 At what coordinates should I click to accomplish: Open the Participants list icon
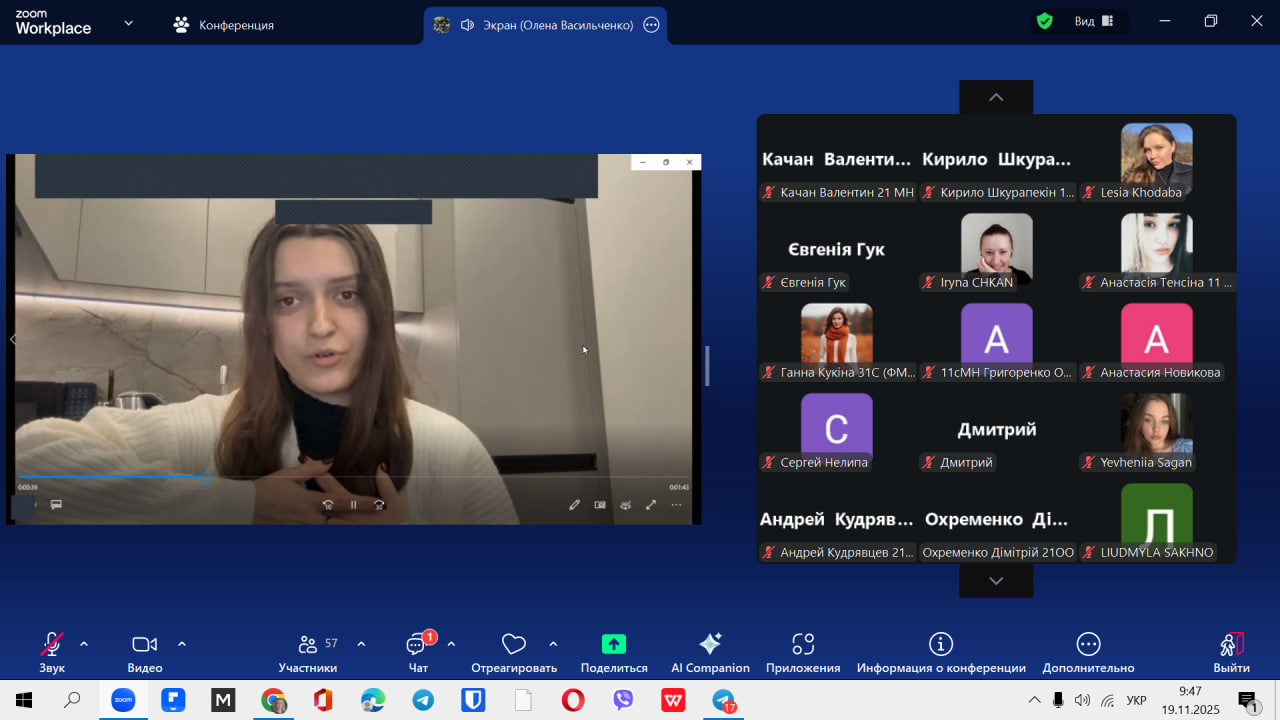pos(309,644)
